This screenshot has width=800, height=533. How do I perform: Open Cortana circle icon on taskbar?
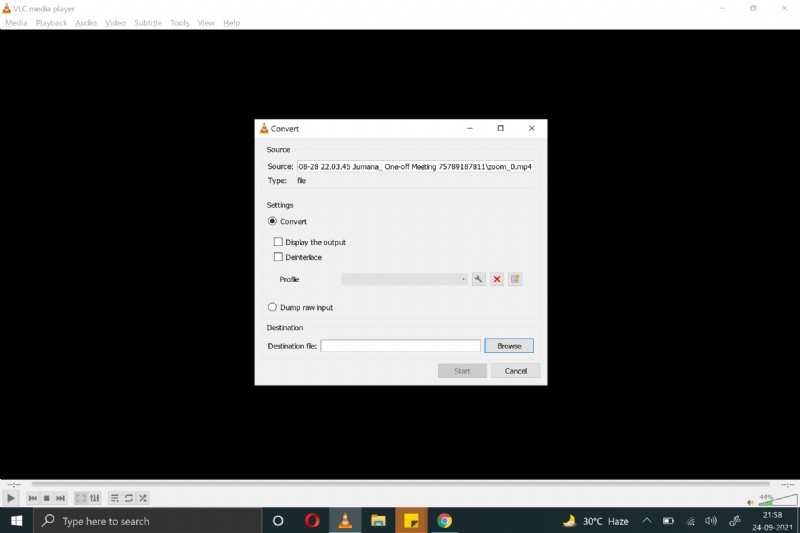pyautogui.click(x=278, y=521)
